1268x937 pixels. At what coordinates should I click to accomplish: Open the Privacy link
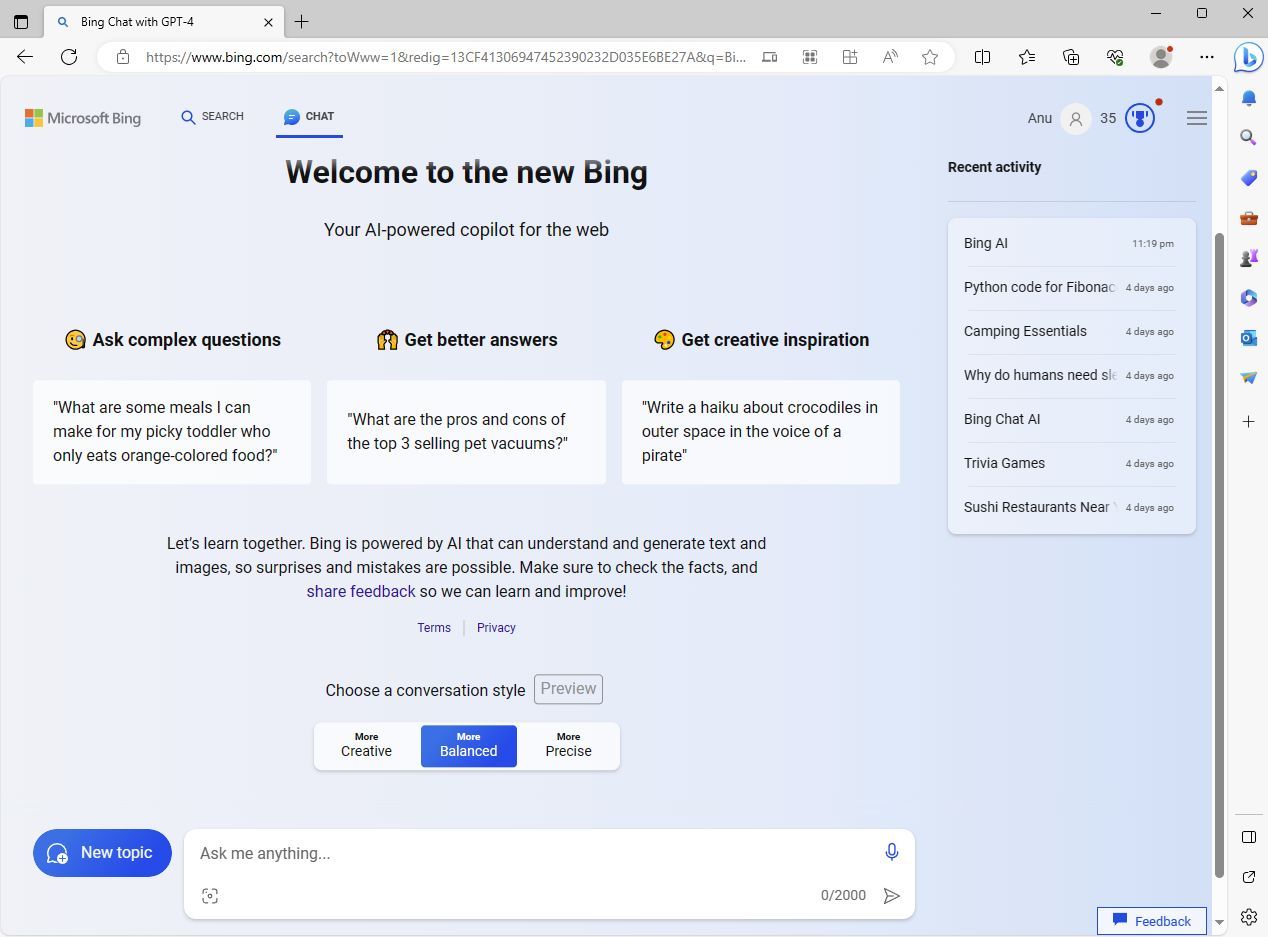pos(496,628)
